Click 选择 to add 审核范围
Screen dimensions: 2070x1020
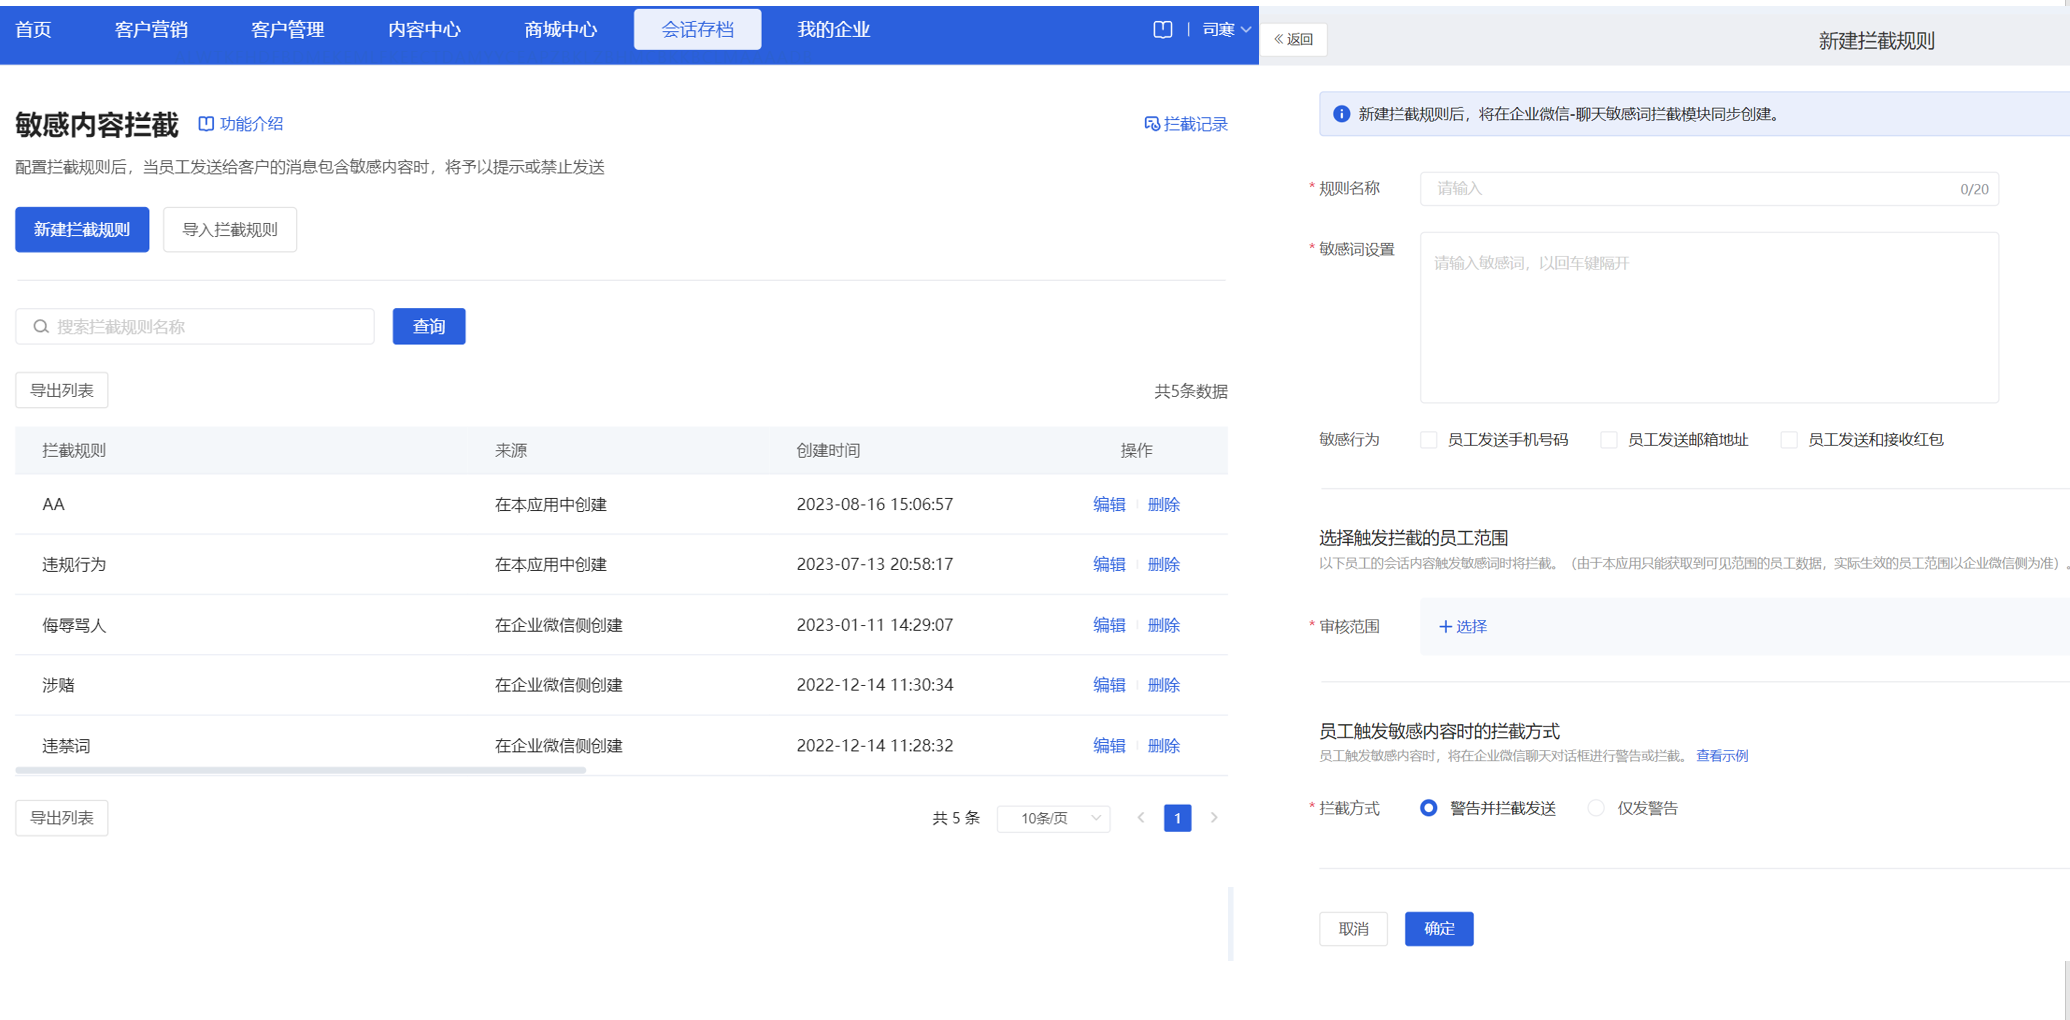(1463, 627)
